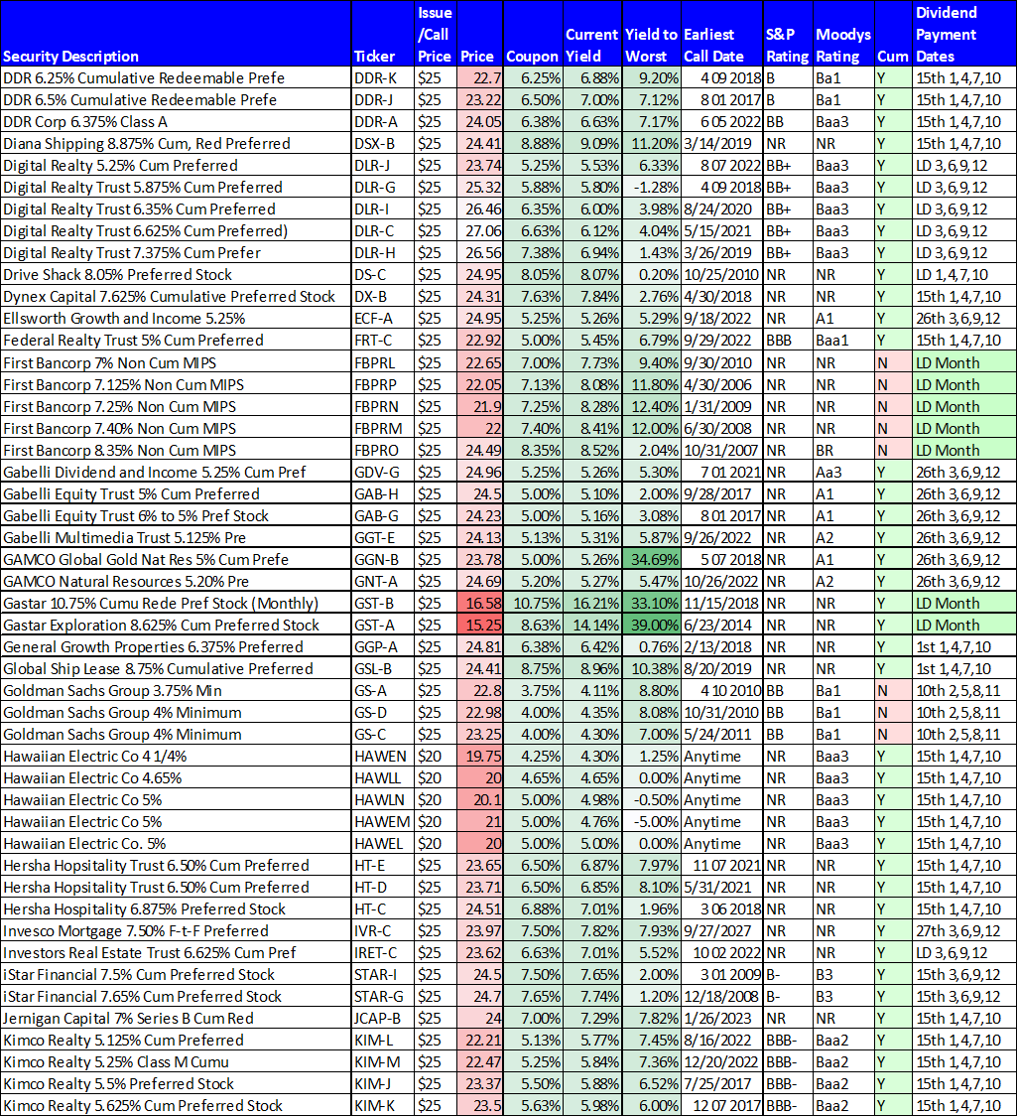Click the S&P Rating header cell

tap(787, 34)
